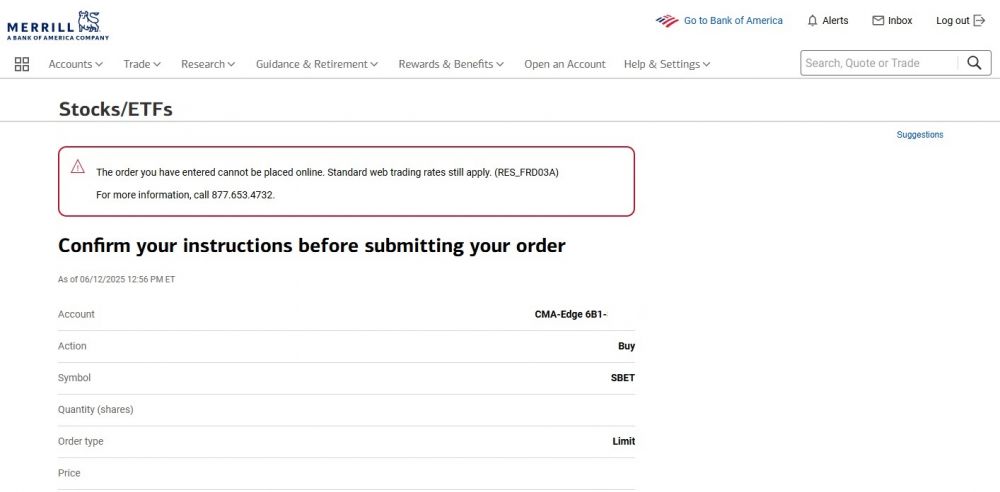Expand the Accounts dropdown menu
The height and width of the screenshot is (492, 1000).
[76, 64]
